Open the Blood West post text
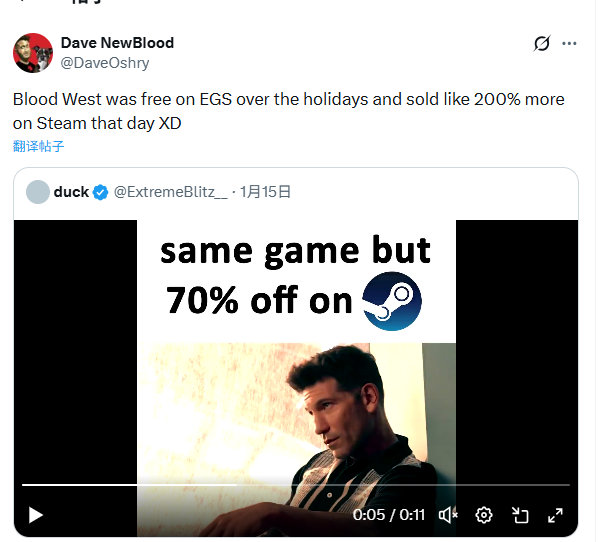 click(288, 111)
